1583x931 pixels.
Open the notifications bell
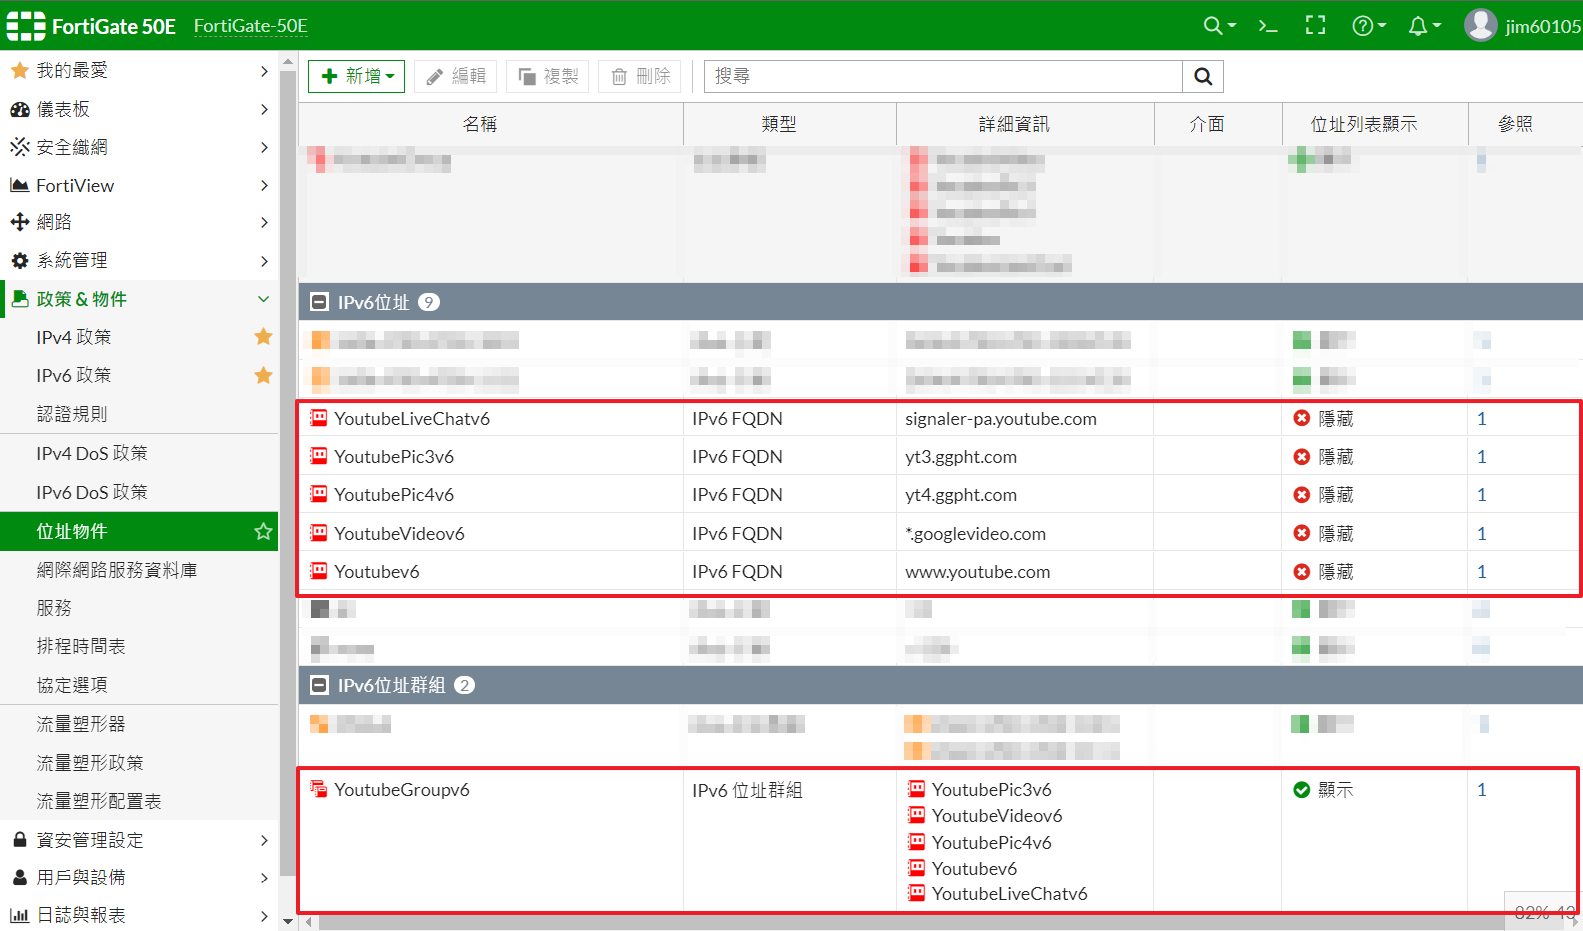tap(1418, 26)
